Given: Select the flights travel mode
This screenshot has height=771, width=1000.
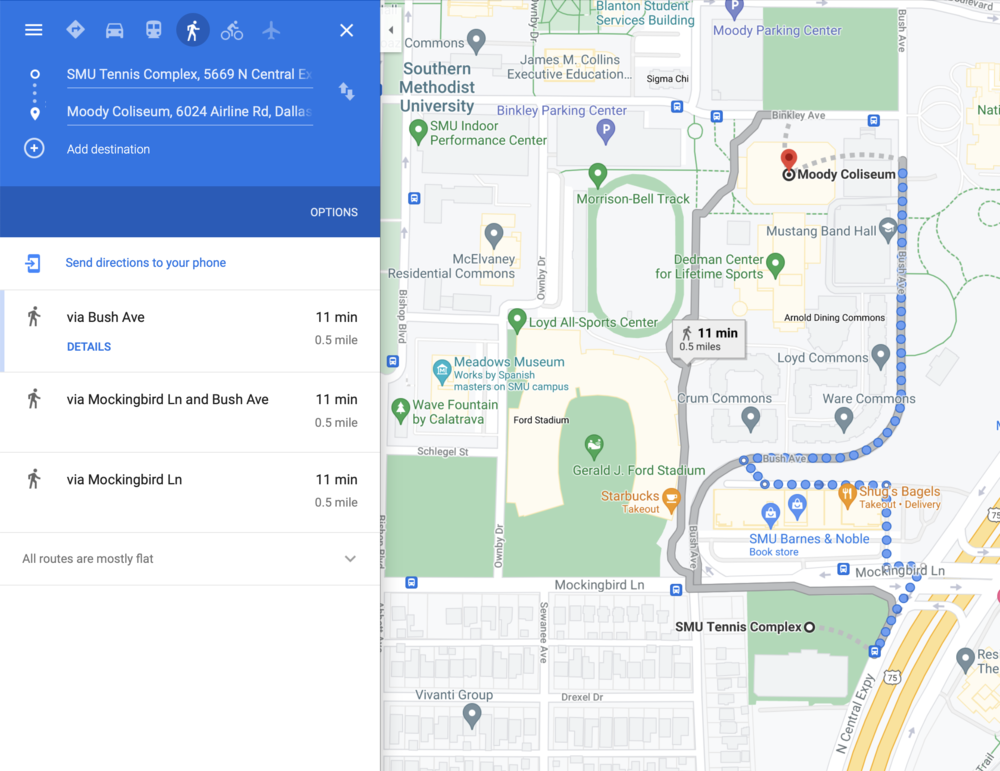Looking at the screenshot, I should (x=271, y=30).
